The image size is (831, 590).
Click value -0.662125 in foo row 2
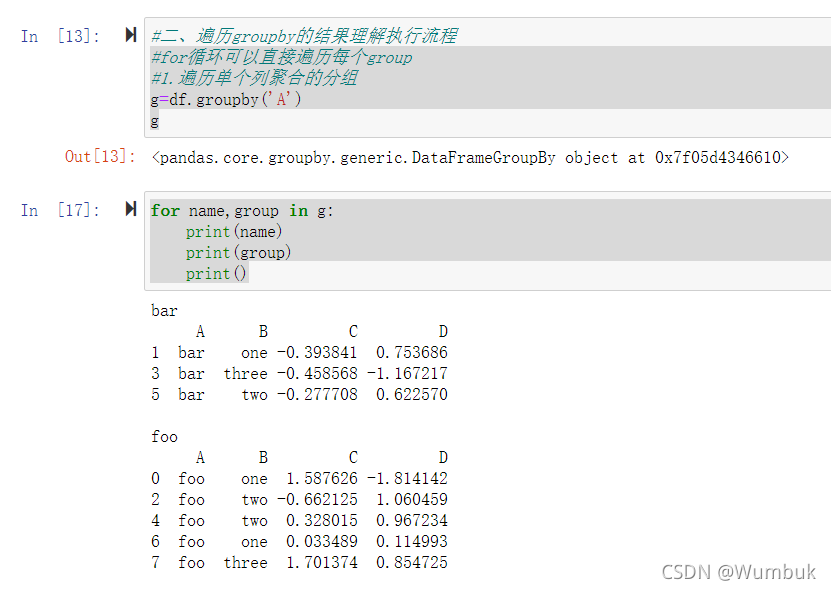point(317,499)
